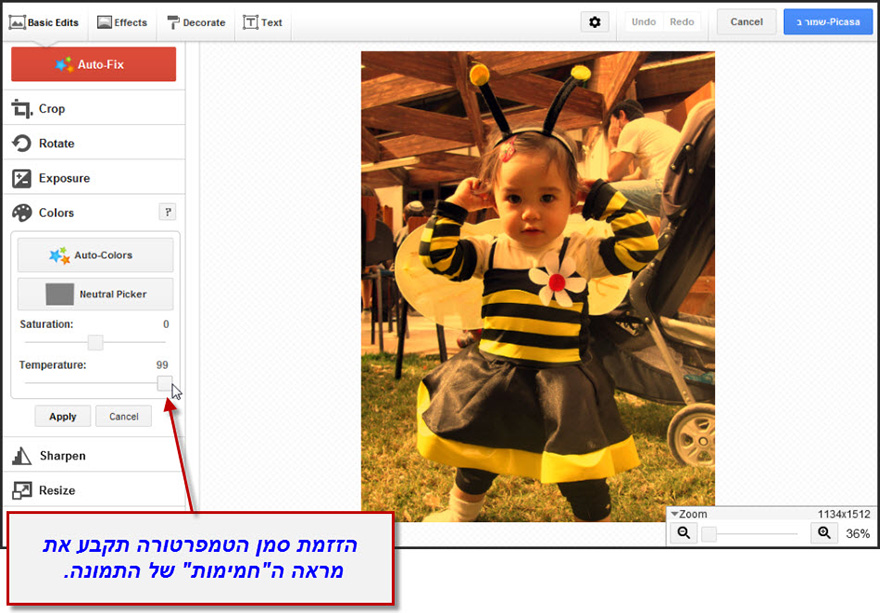
Task: Open the Exposure adjustments
Action: pos(64,177)
